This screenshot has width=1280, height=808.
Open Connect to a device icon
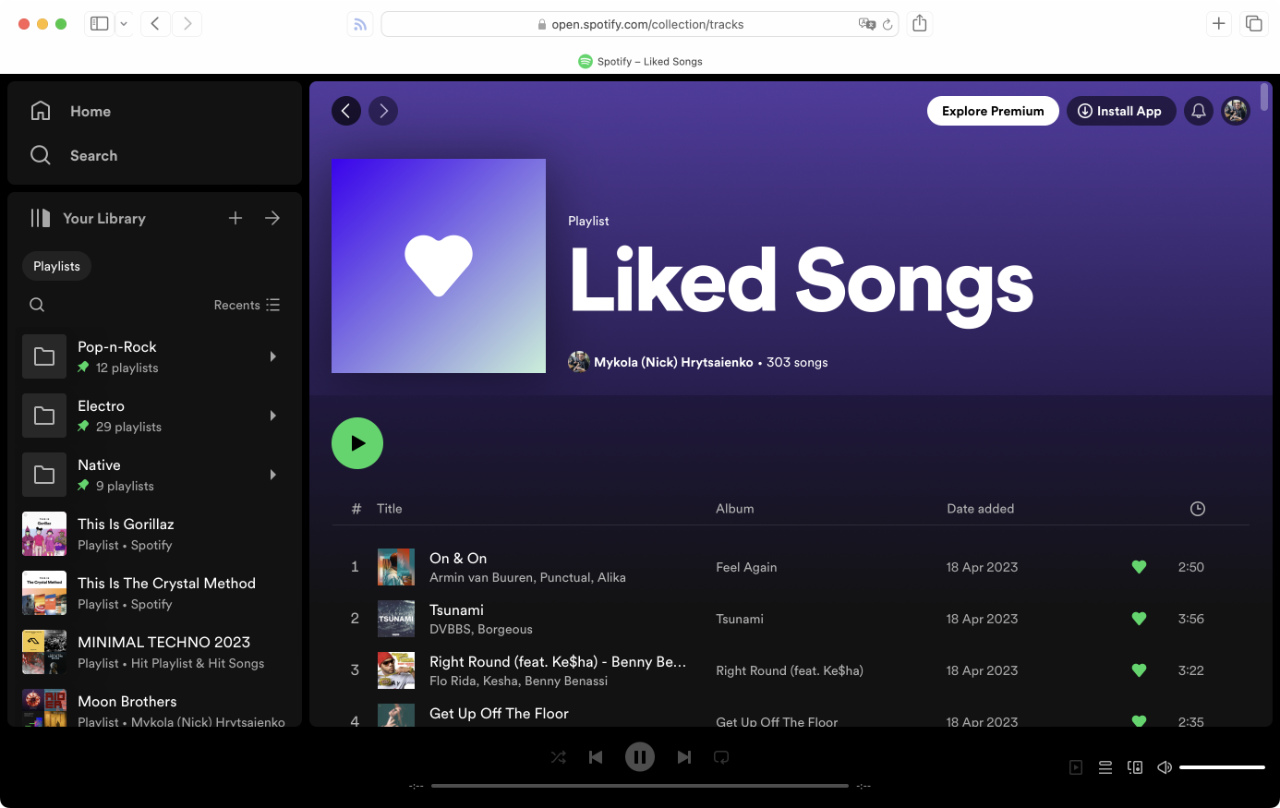click(x=1135, y=768)
